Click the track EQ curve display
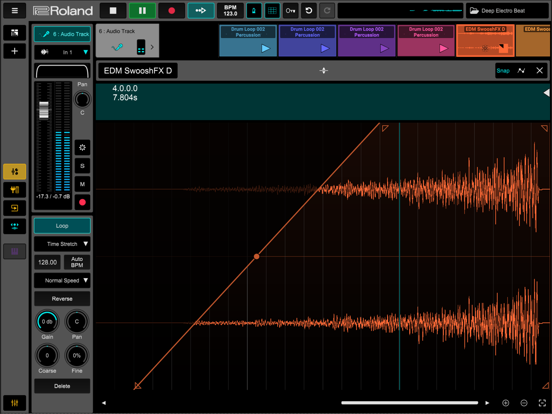Image resolution: width=552 pixels, height=414 pixels. tap(62, 71)
